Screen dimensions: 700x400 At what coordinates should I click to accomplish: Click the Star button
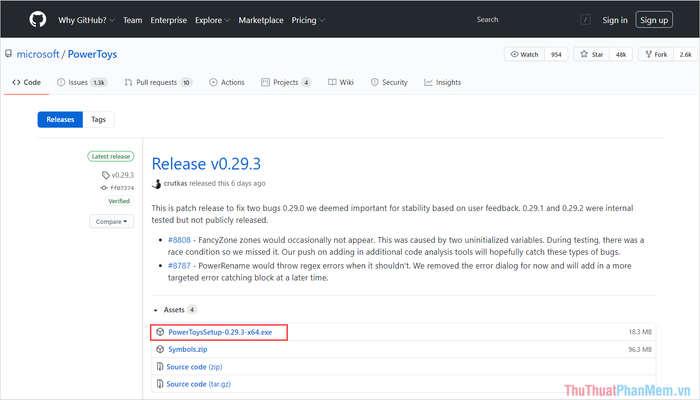[x=592, y=54]
